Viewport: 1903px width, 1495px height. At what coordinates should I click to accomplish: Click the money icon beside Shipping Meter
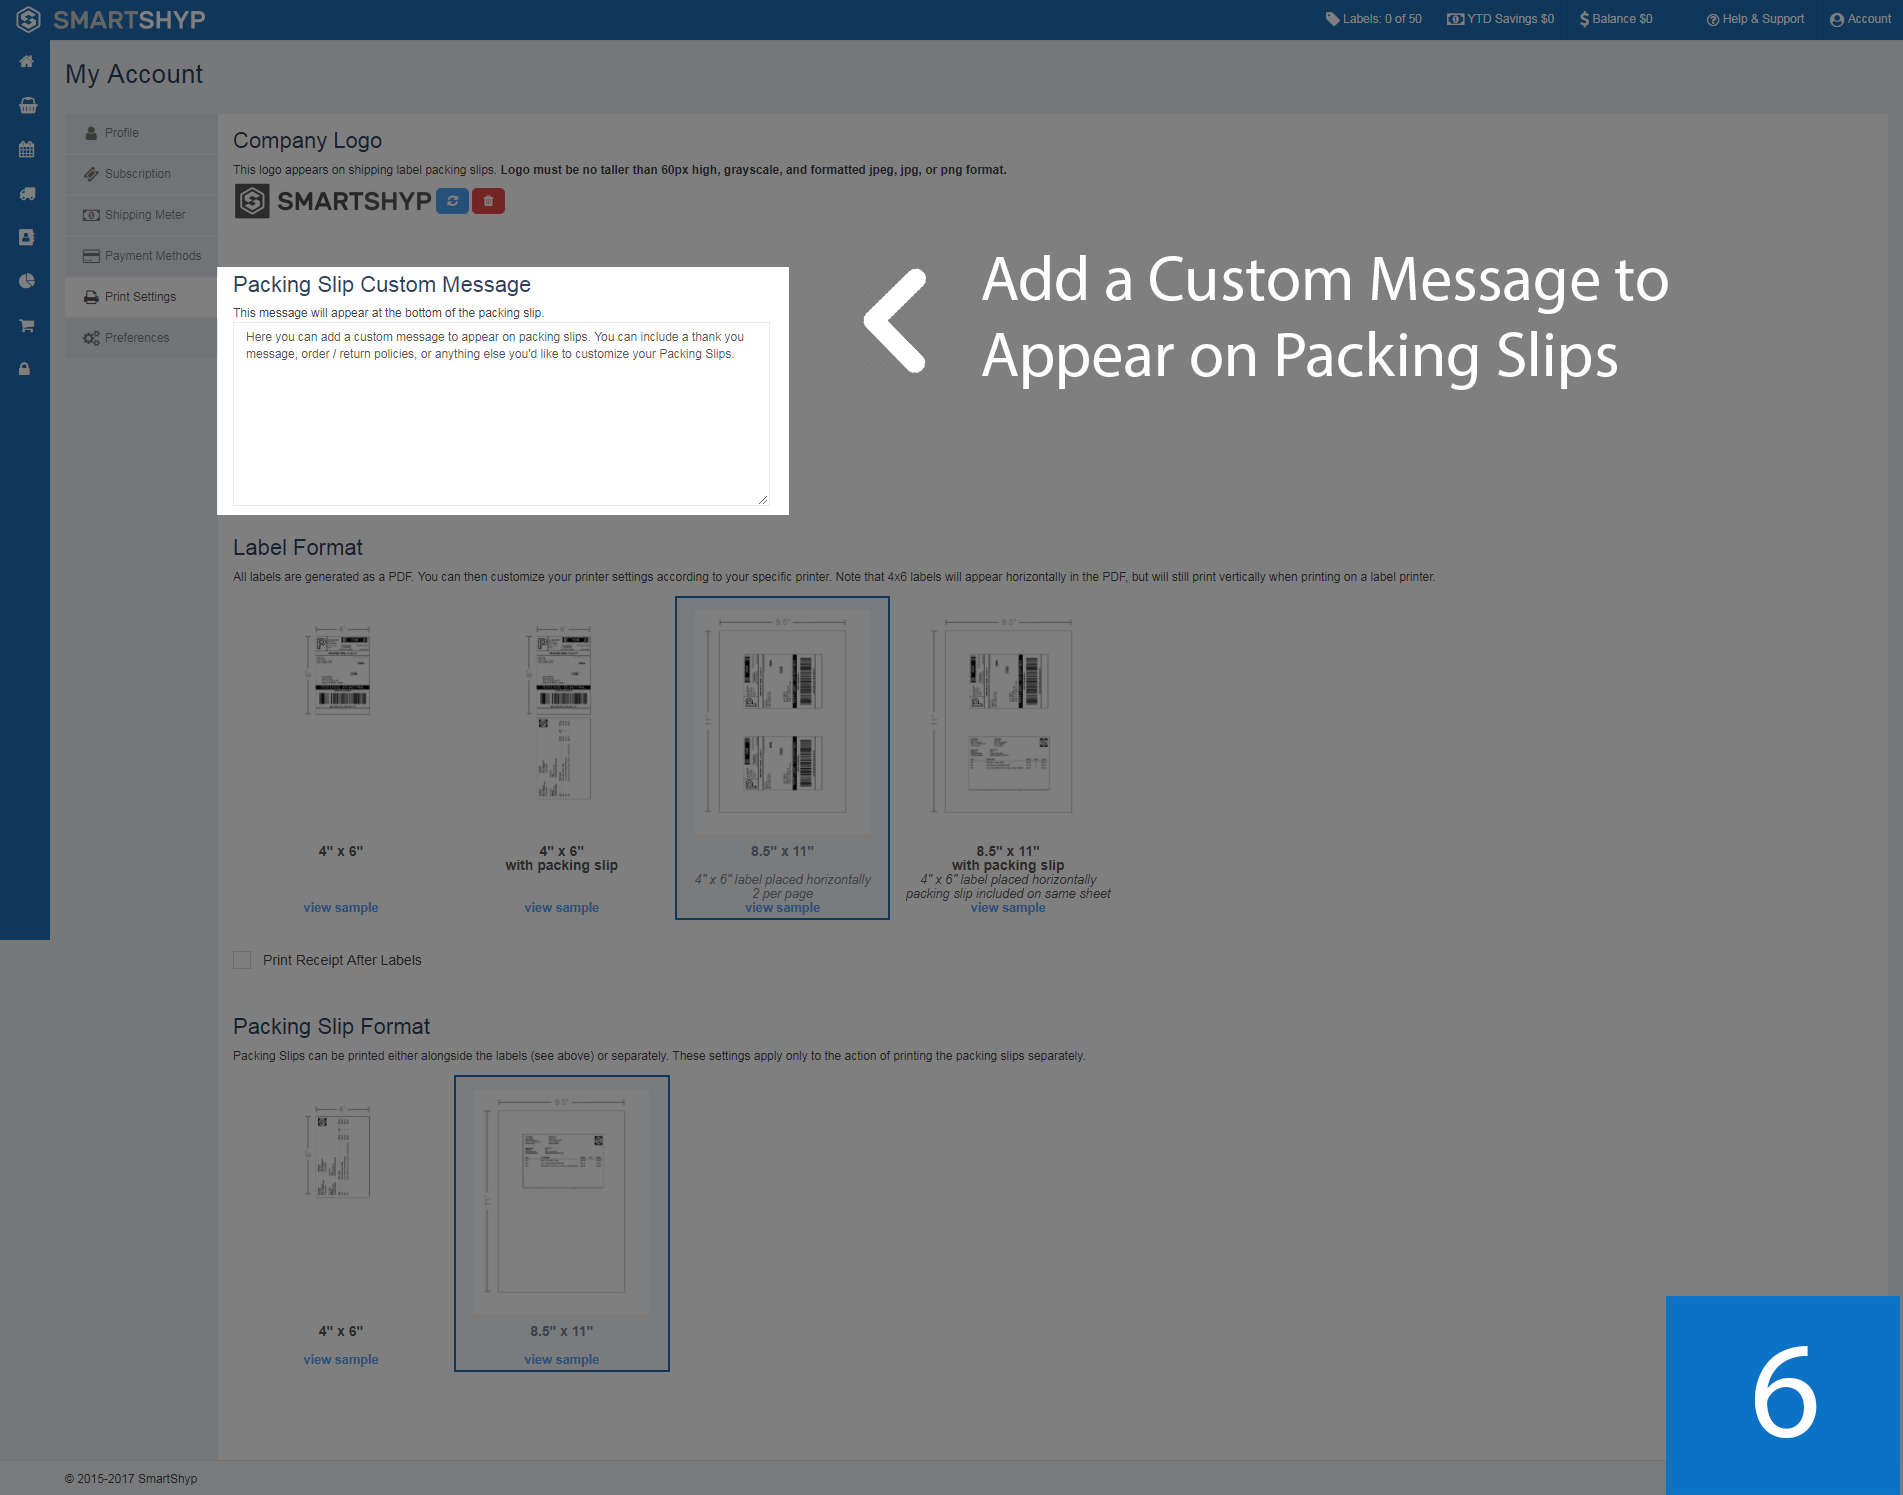tap(91, 215)
